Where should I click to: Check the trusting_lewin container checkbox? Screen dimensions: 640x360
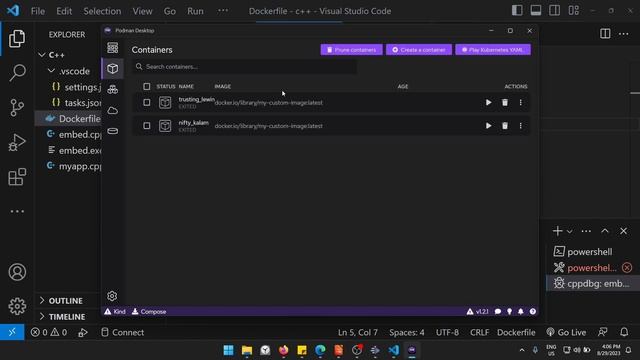point(147,102)
